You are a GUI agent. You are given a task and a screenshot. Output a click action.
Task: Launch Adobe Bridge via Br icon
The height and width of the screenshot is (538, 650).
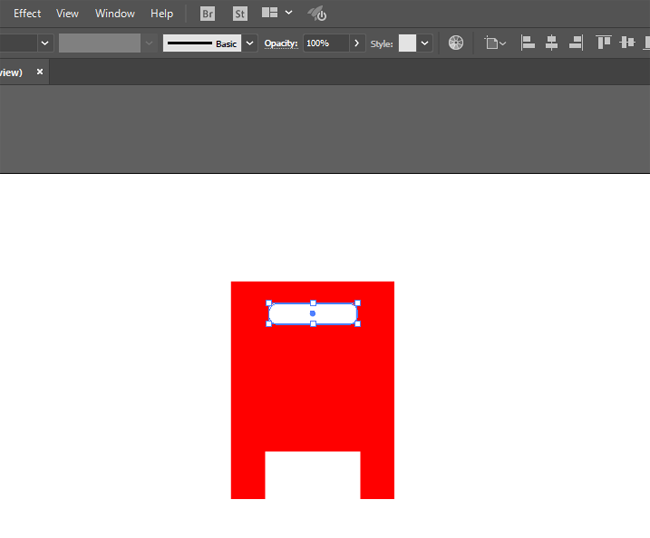coord(207,14)
